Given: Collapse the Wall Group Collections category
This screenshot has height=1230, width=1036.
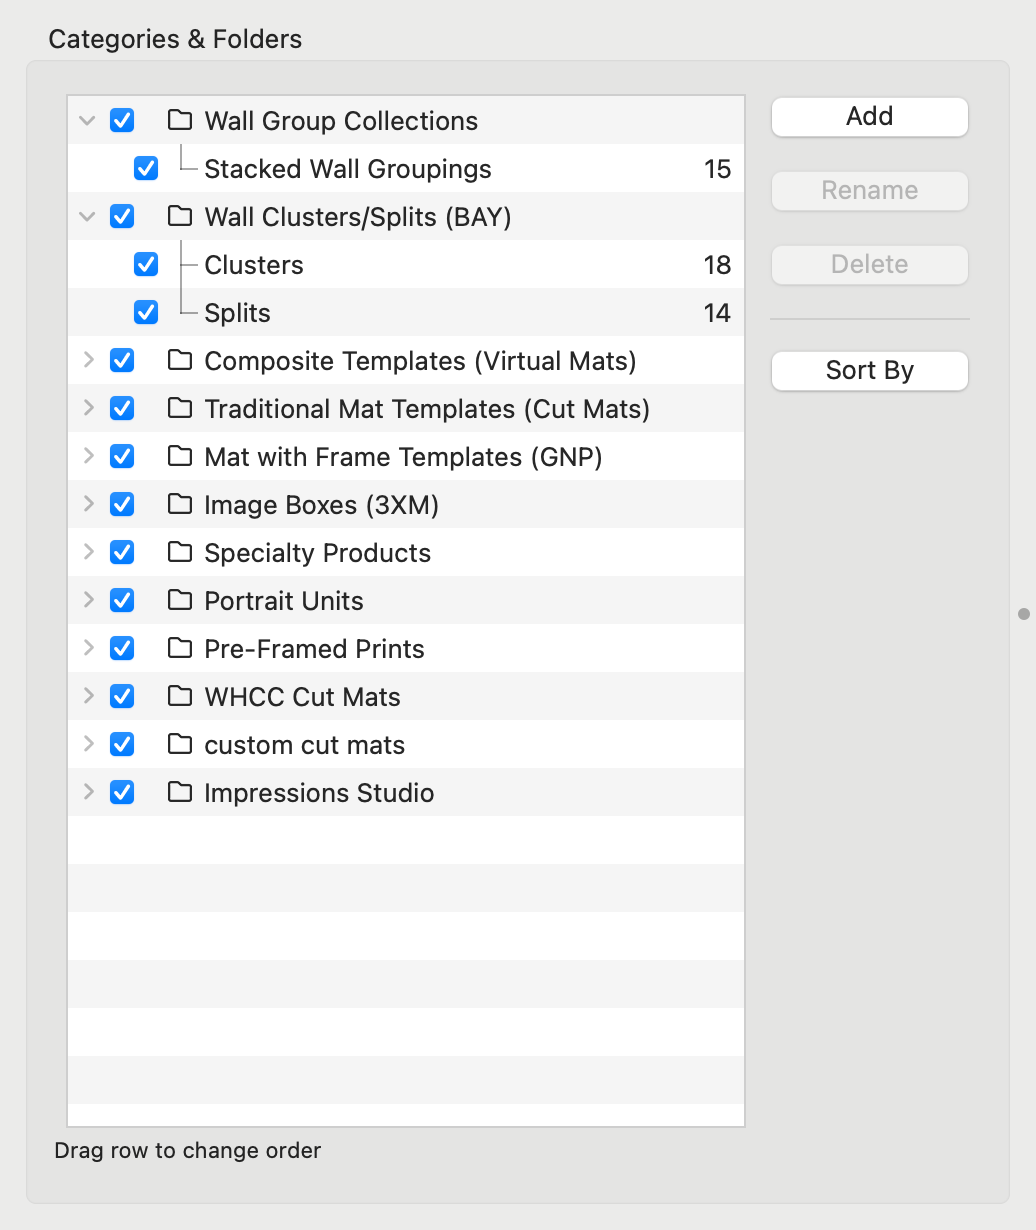Looking at the screenshot, I should pos(88,121).
